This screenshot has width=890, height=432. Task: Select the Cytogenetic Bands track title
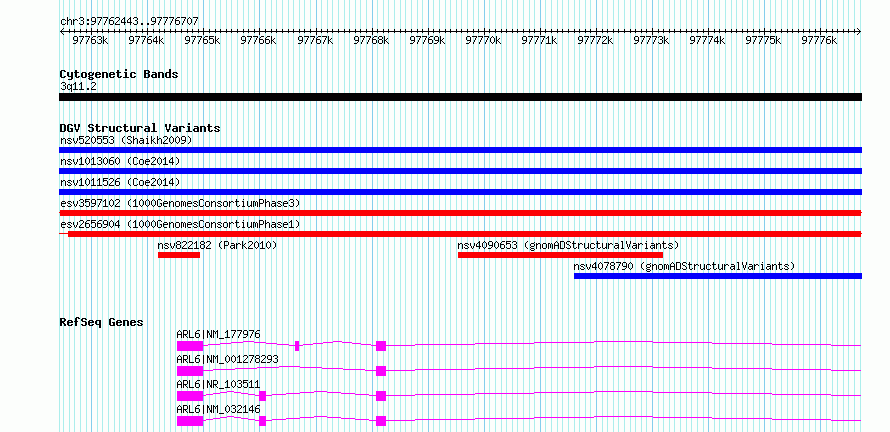pos(119,74)
